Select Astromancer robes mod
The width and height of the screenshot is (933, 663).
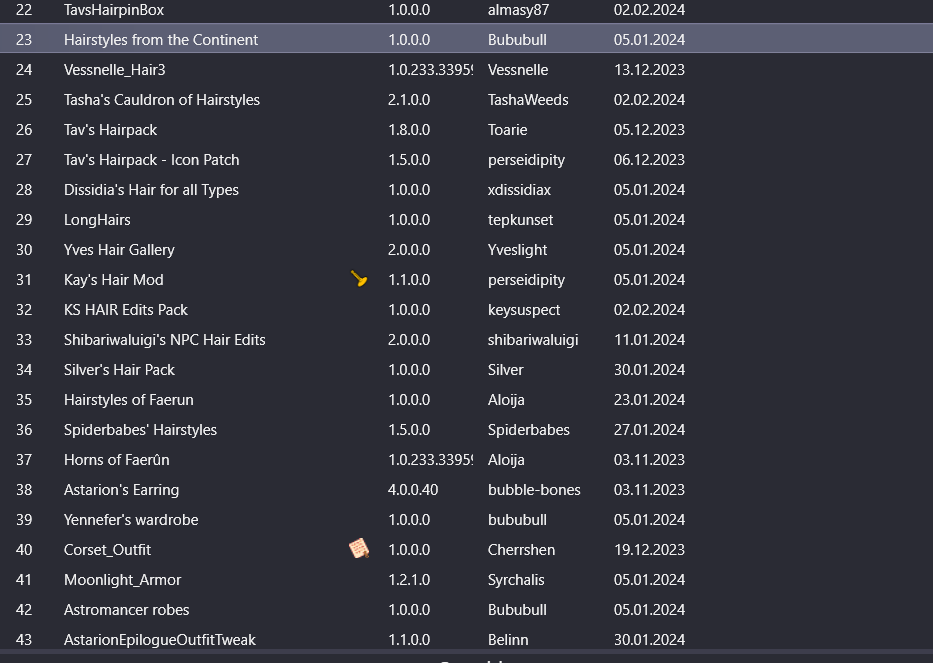point(126,610)
